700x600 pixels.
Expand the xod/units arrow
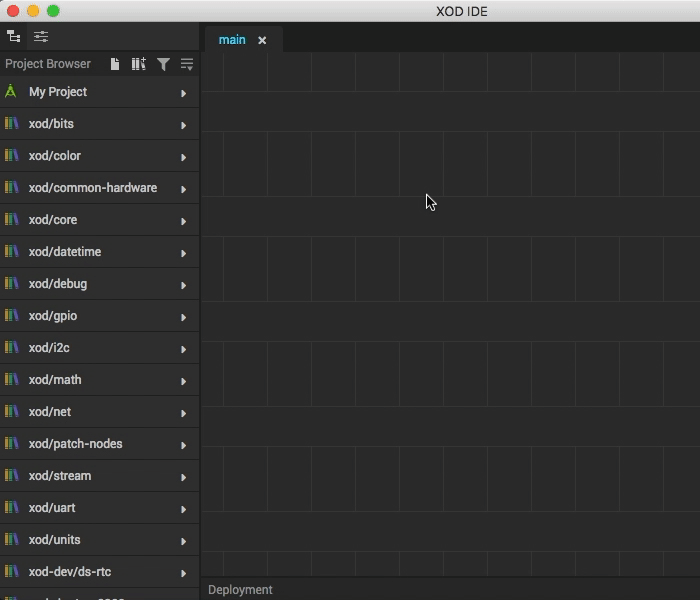tap(183, 541)
